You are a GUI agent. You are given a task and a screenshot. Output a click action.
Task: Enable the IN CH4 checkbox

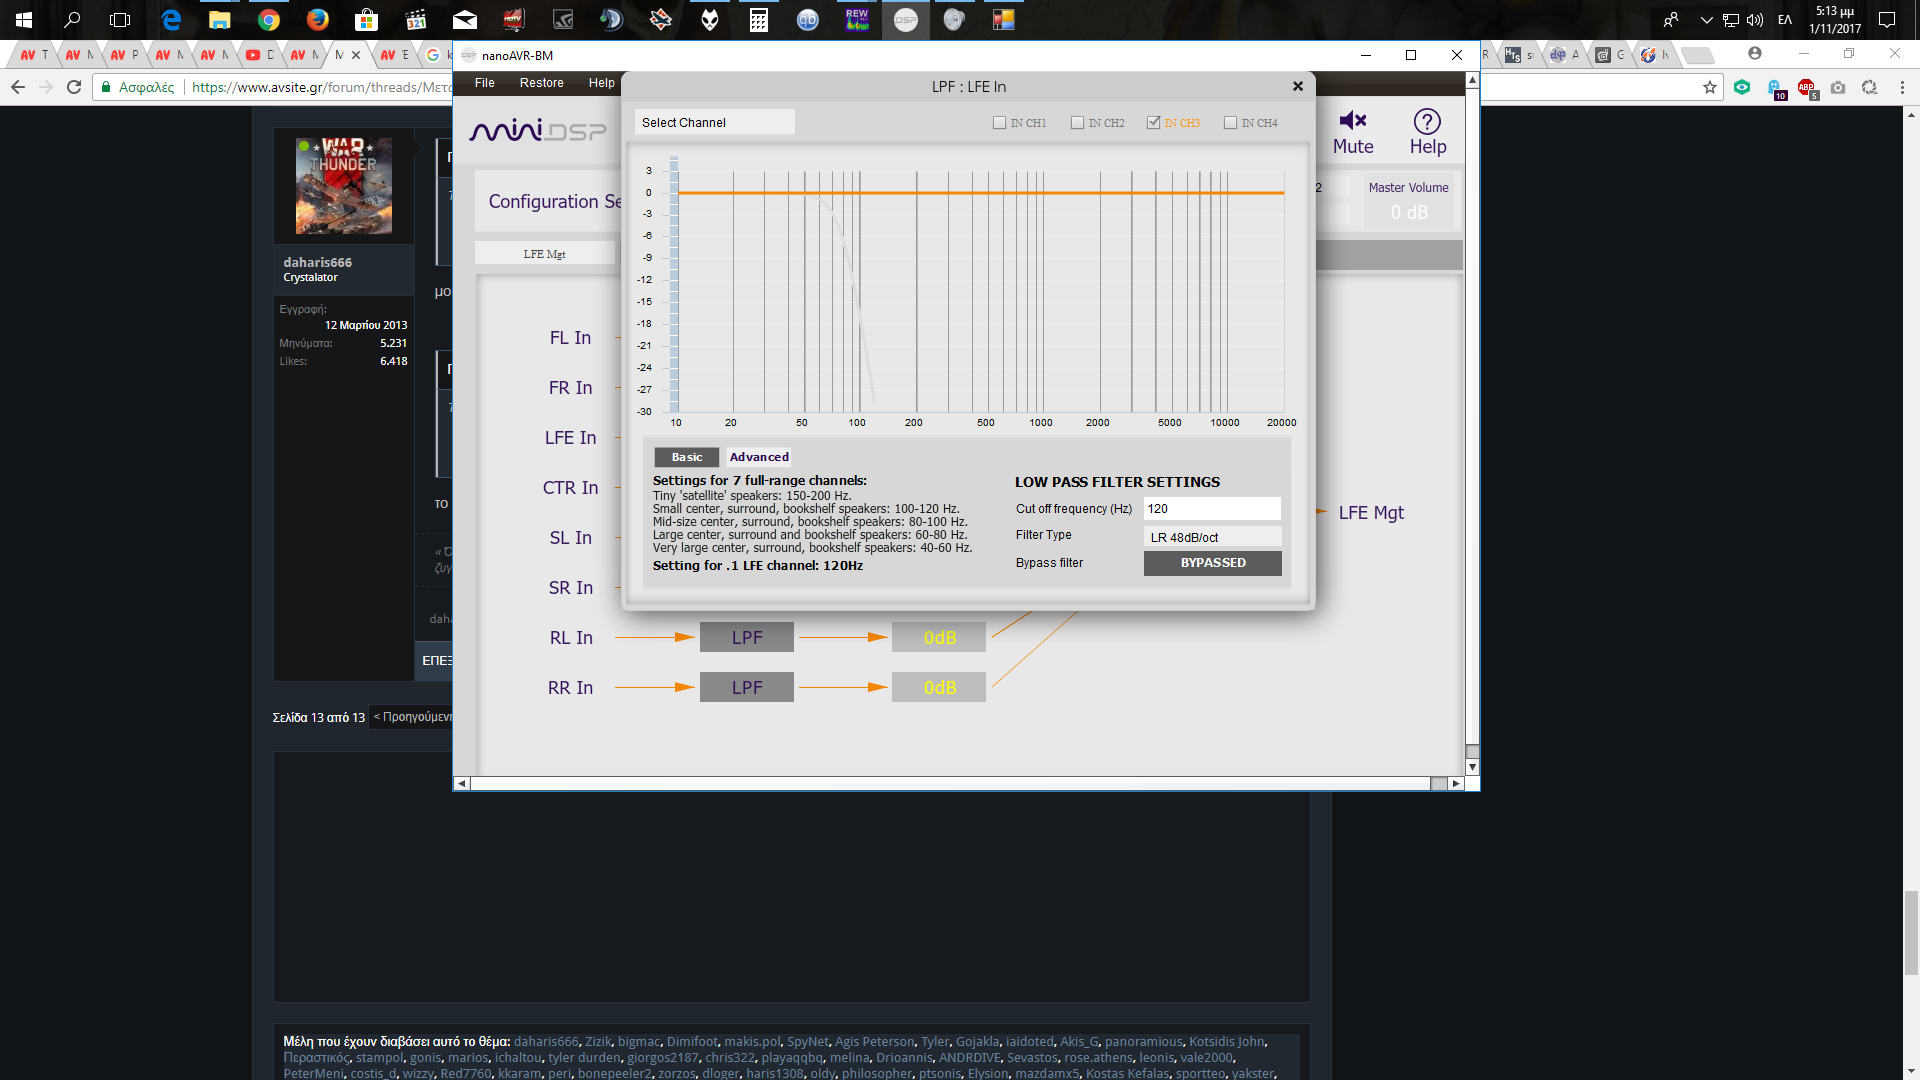click(x=1229, y=123)
